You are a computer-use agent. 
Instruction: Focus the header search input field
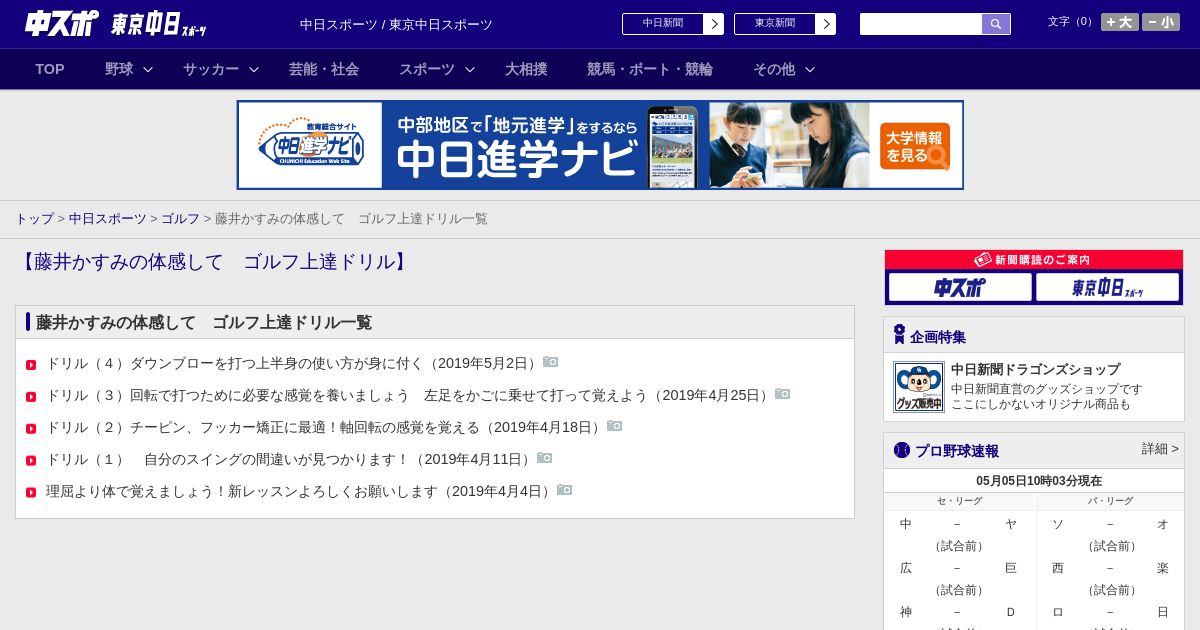pyautogui.click(x=921, y=24)
